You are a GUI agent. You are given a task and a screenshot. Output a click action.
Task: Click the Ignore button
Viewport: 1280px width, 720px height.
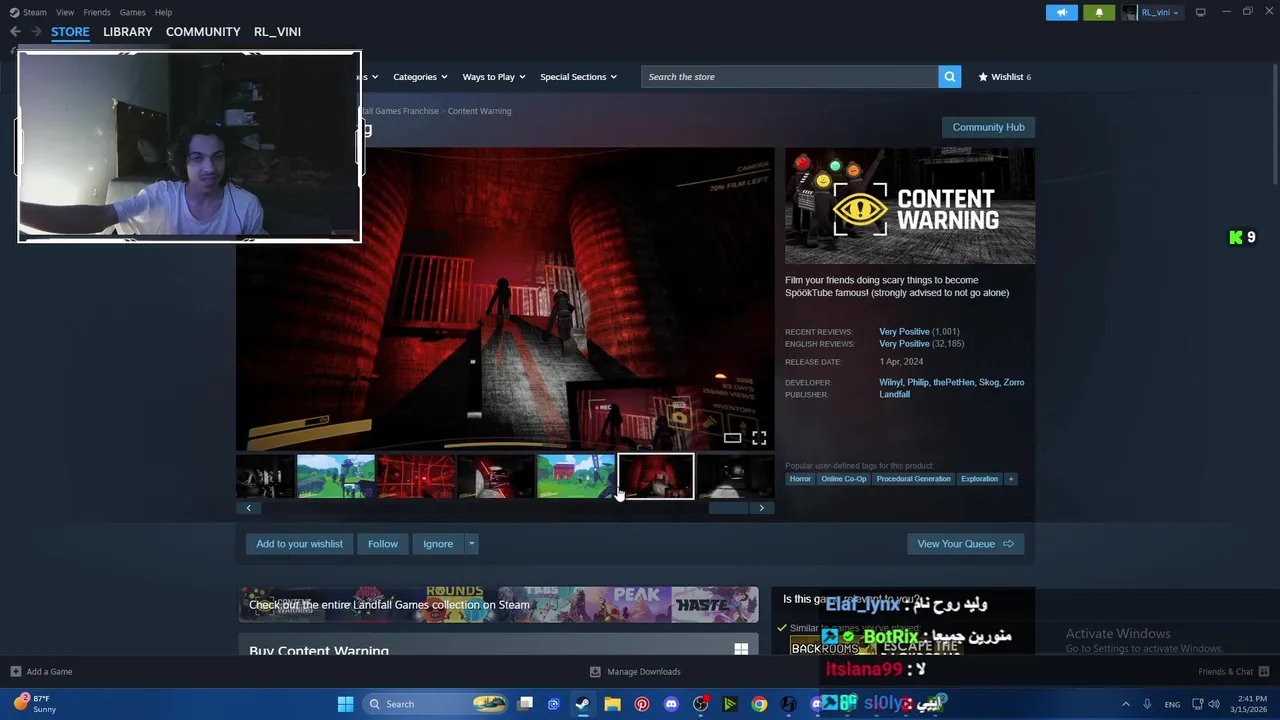[438, 544]
